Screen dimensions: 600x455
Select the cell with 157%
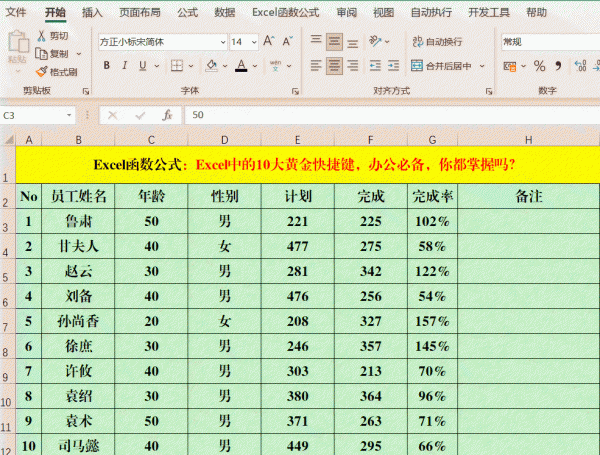pos(432,321)
